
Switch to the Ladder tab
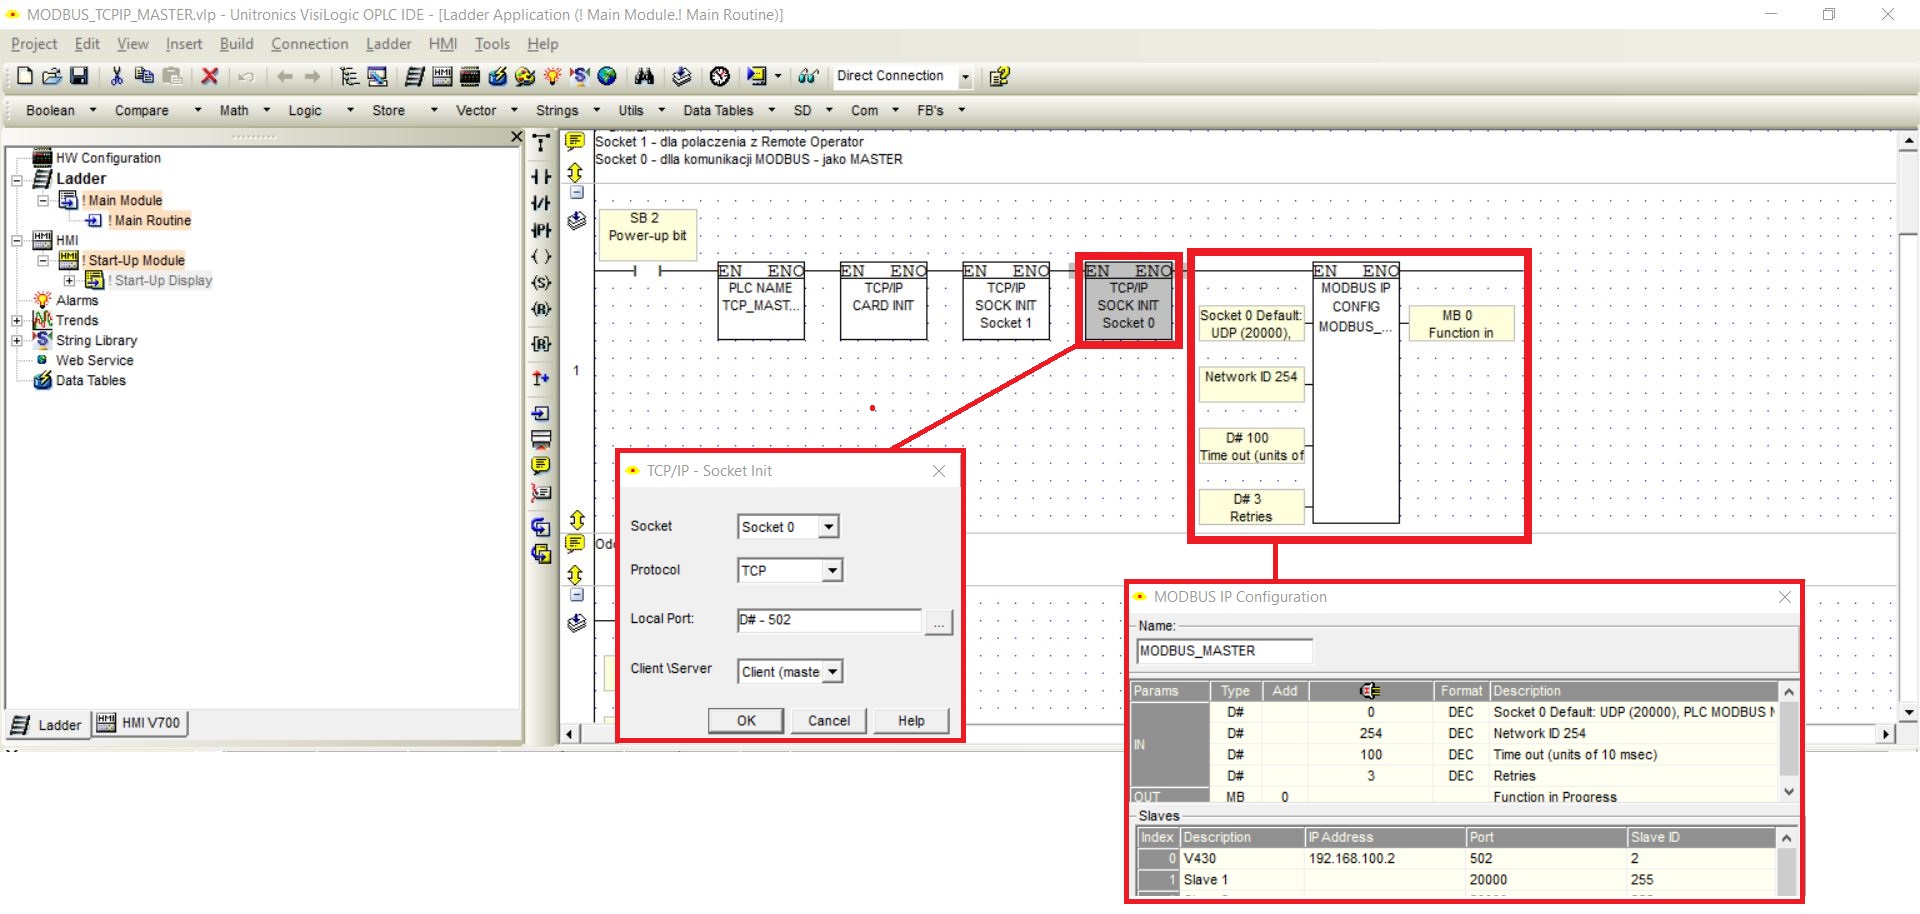tap(47, 725)
